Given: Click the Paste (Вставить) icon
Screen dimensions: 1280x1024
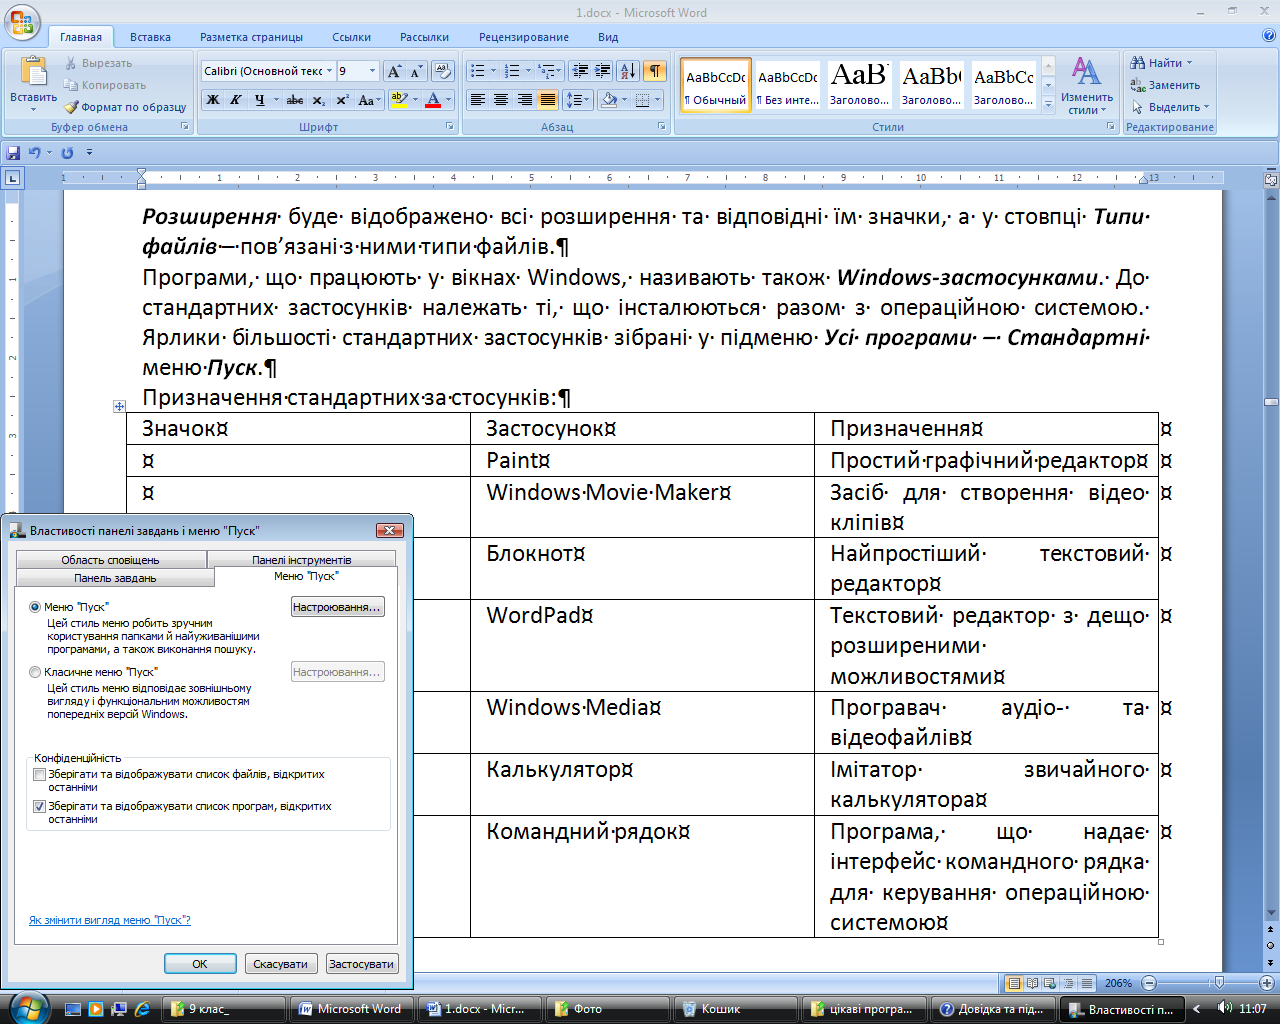Looking at the screenshot, I should (x=33, y=73).
